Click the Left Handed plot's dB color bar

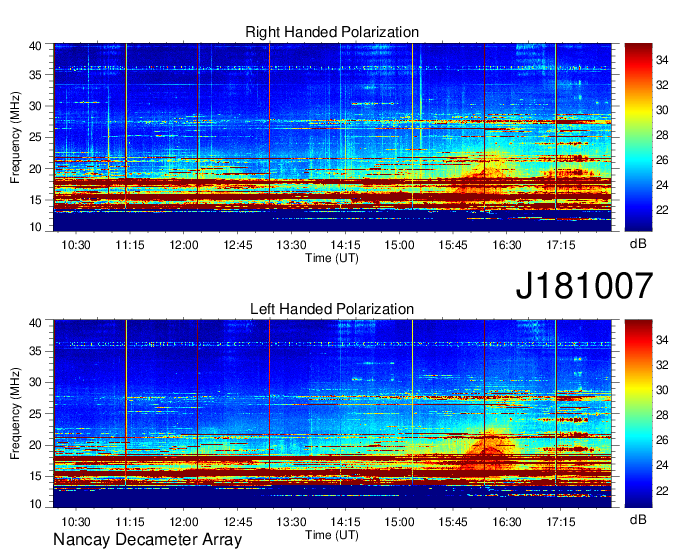coord(638,414)
